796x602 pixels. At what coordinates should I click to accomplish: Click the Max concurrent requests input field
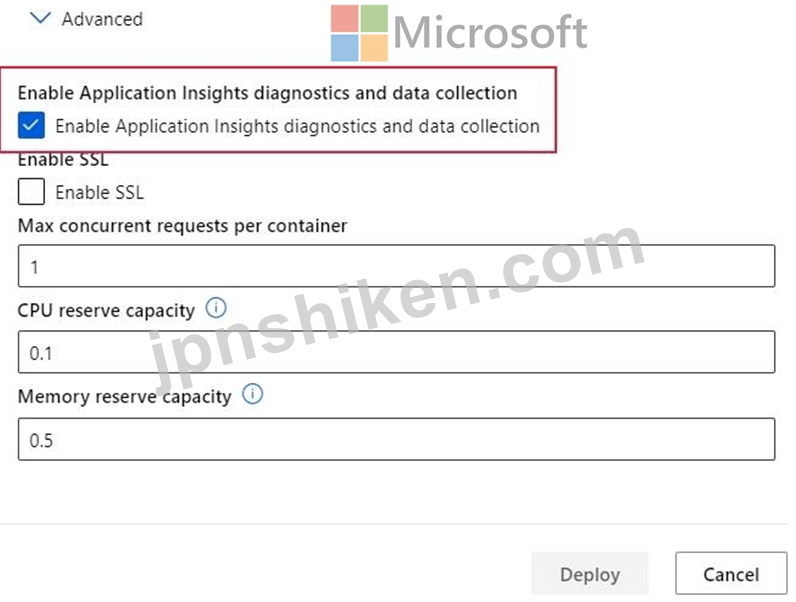coord(396,266)
